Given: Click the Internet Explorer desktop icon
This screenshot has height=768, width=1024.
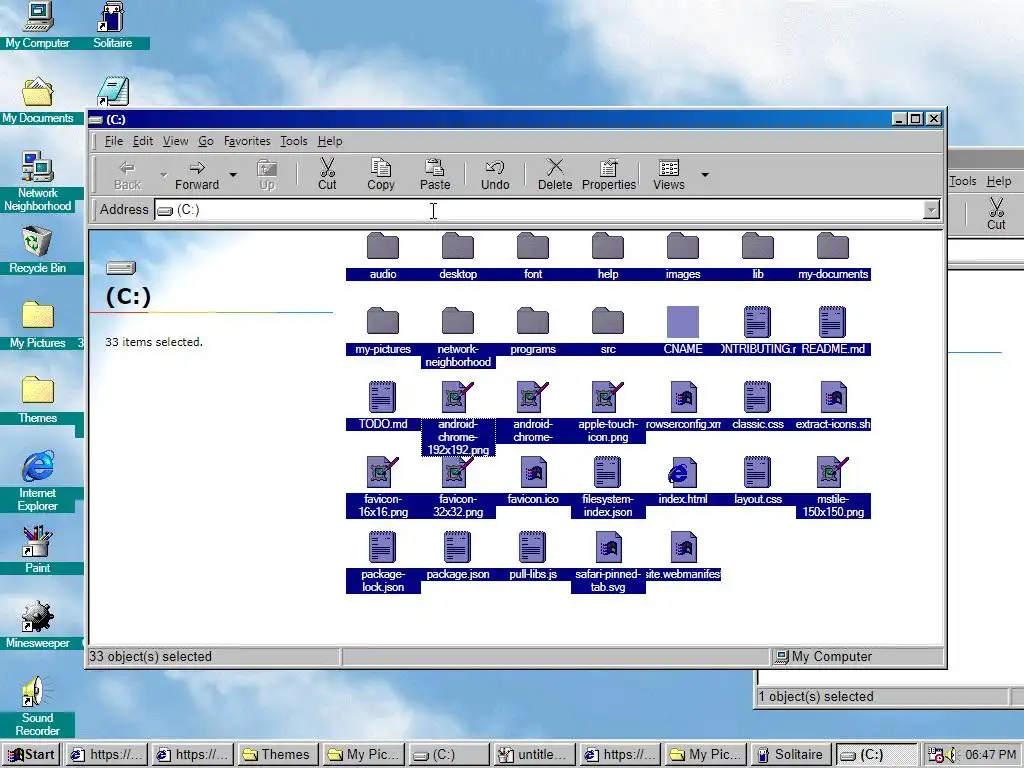Looking at the screenshot, I should 37,481.
